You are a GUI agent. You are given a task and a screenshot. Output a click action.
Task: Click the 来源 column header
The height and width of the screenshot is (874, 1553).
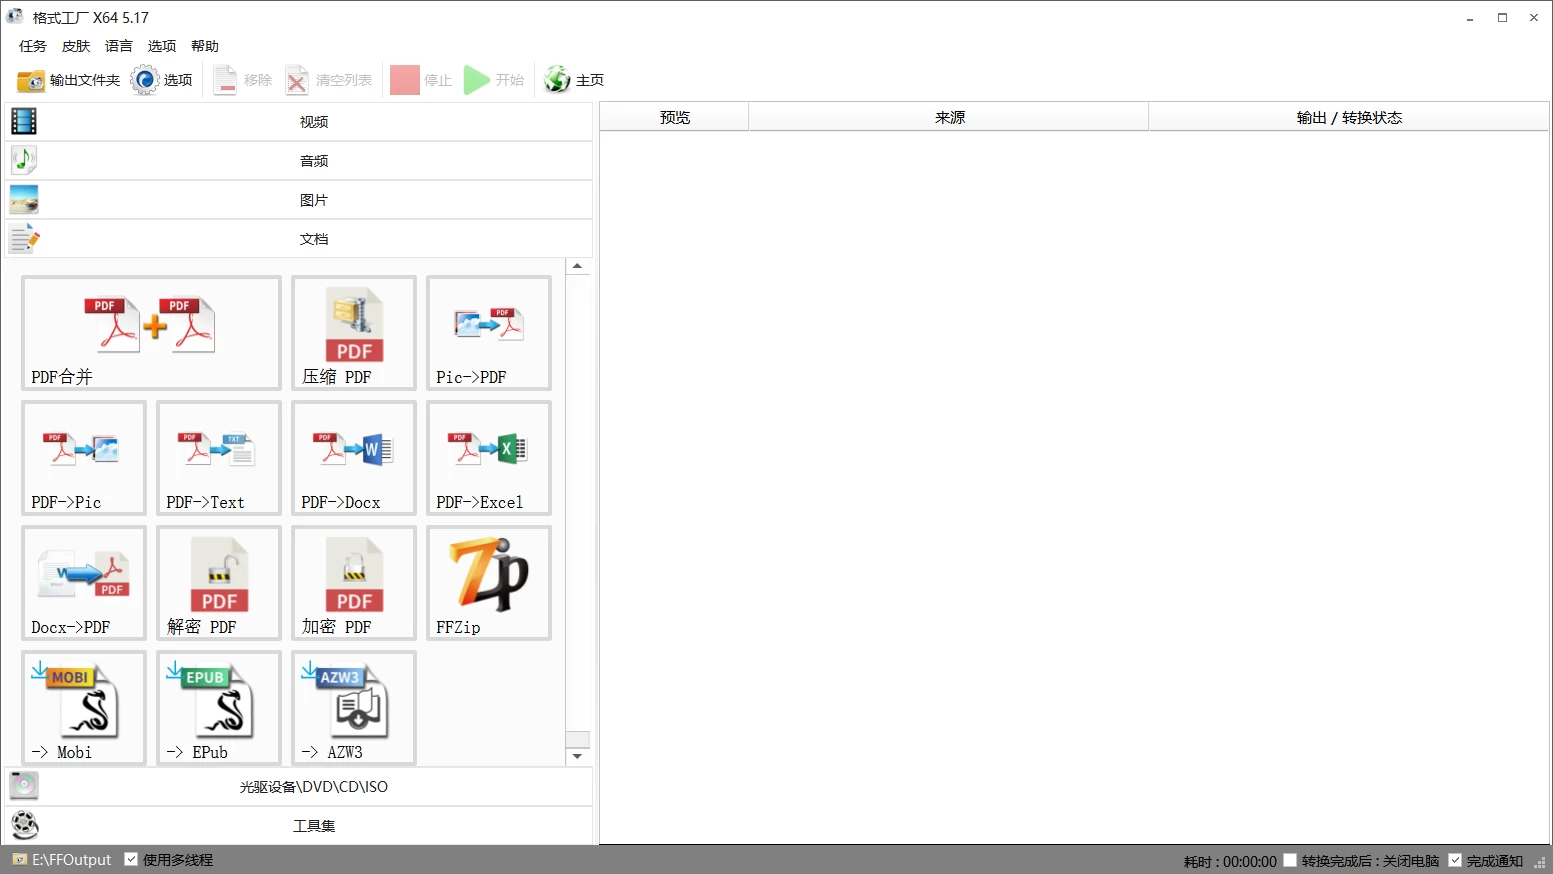(949, 117)
